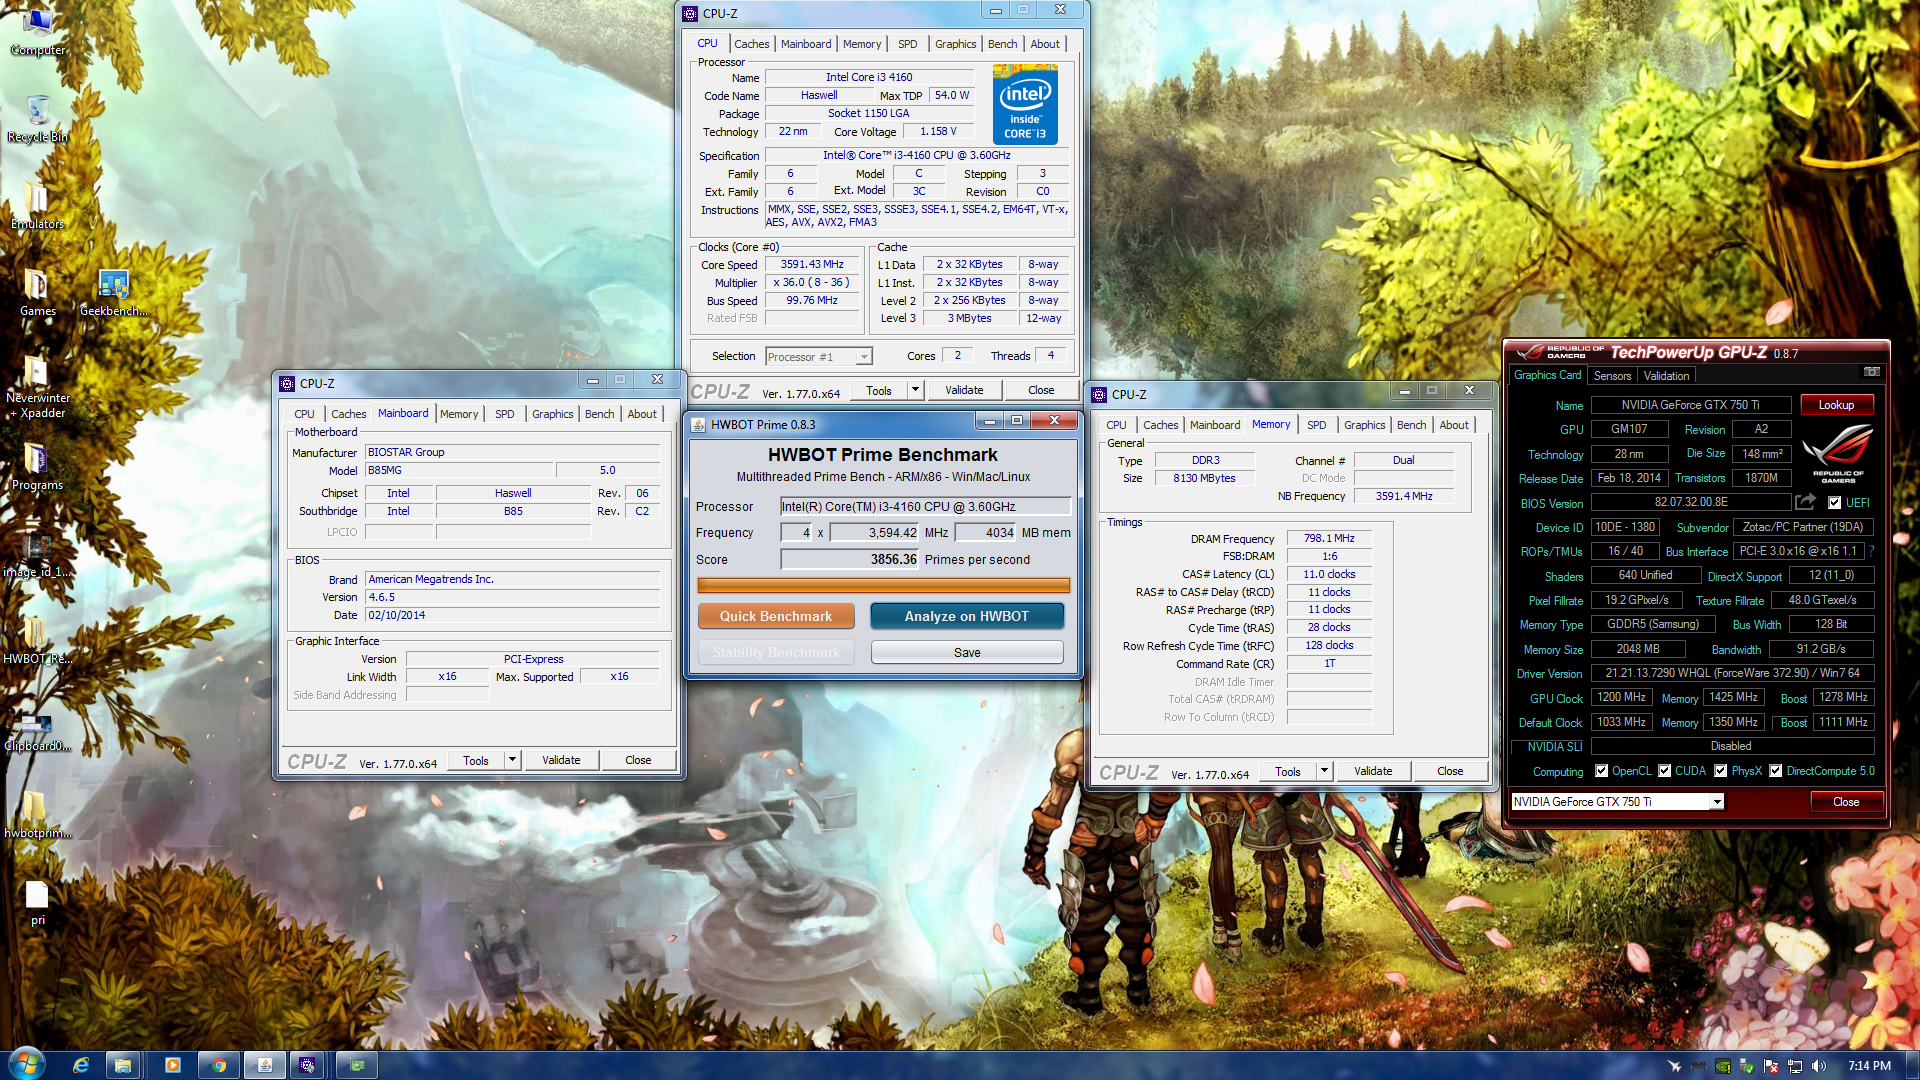This screenshot has width=1920, height=1080.
Task: Open the Windows Start orb
Action: pos(26,1065)
